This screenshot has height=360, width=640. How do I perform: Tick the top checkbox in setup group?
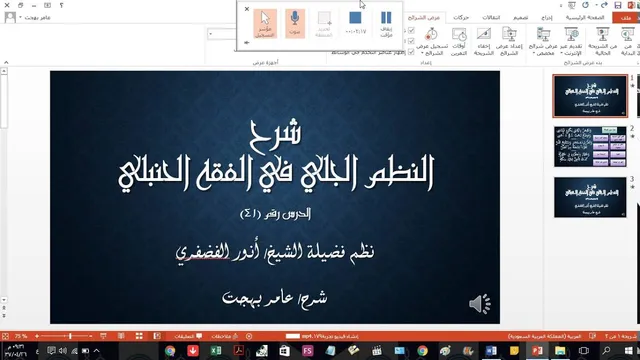click(411, 30)
